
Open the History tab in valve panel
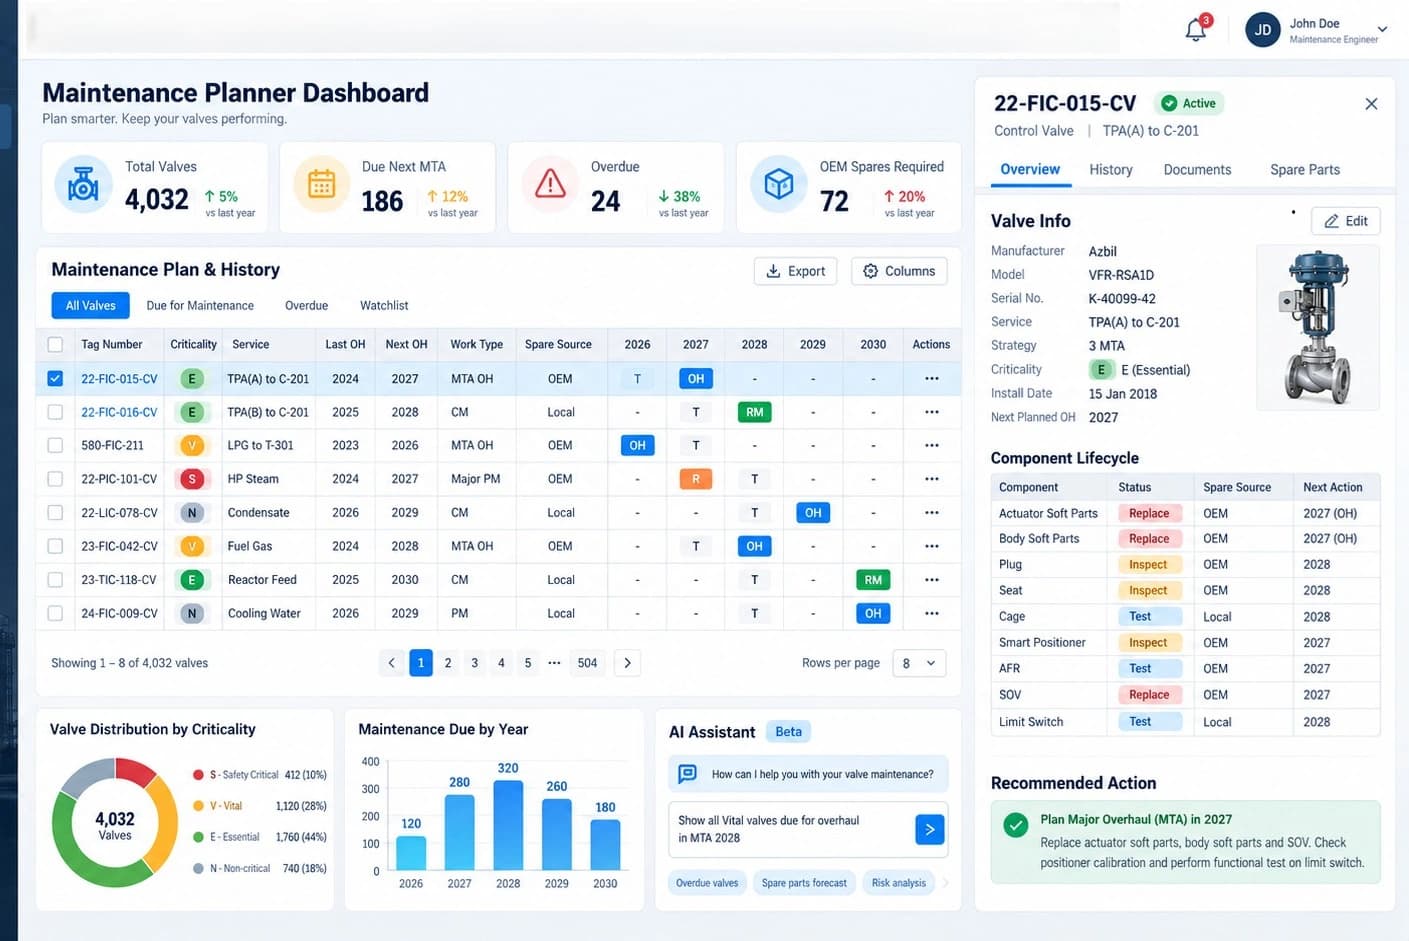click(x=1111, y=170)
